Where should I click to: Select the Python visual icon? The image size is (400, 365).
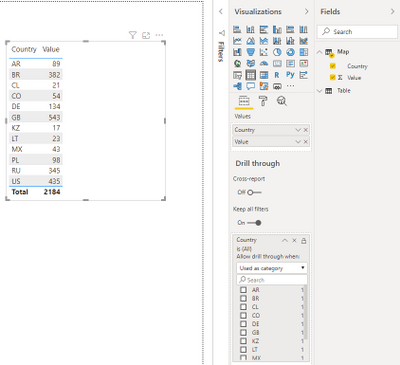click(290, 75)
